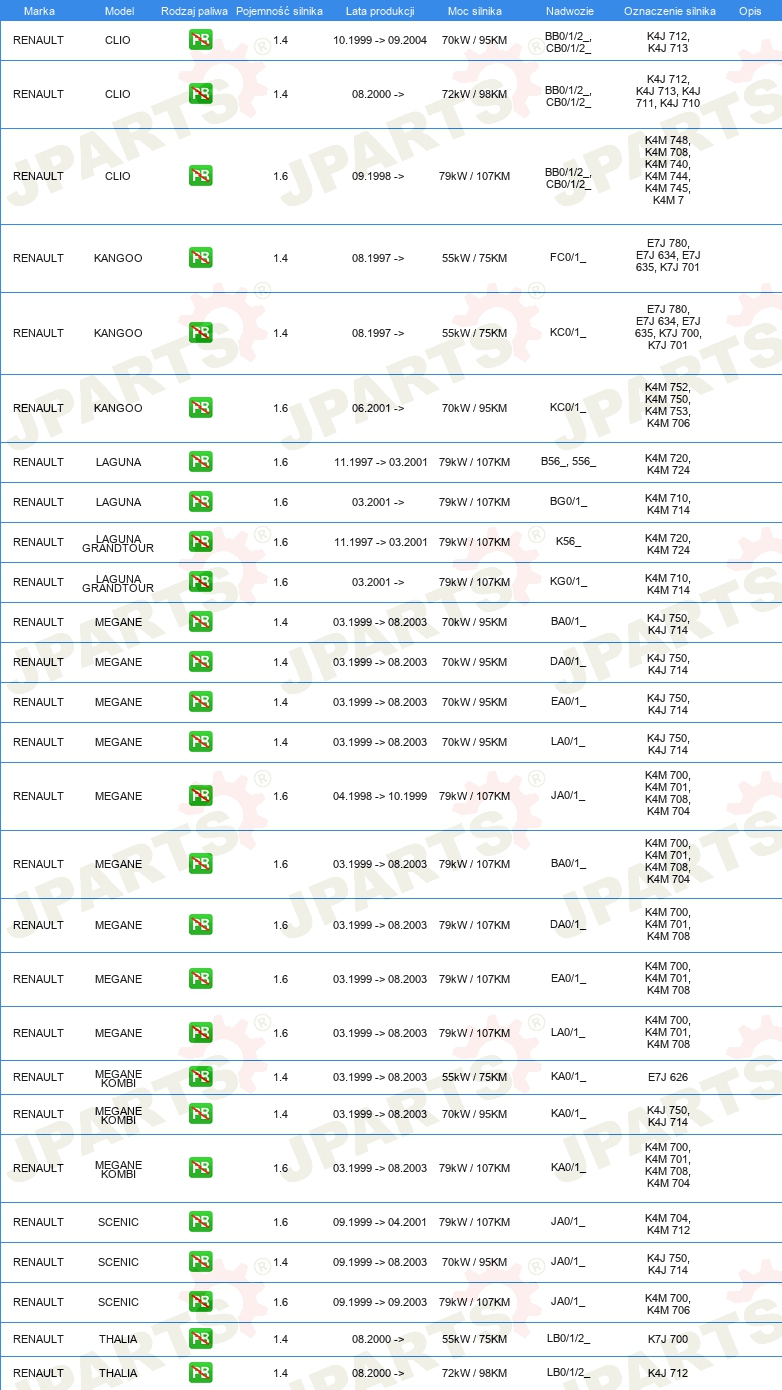
Task: Click fuel icon in THALIA 55kW / 75KM row
Action: point(200,1339)
